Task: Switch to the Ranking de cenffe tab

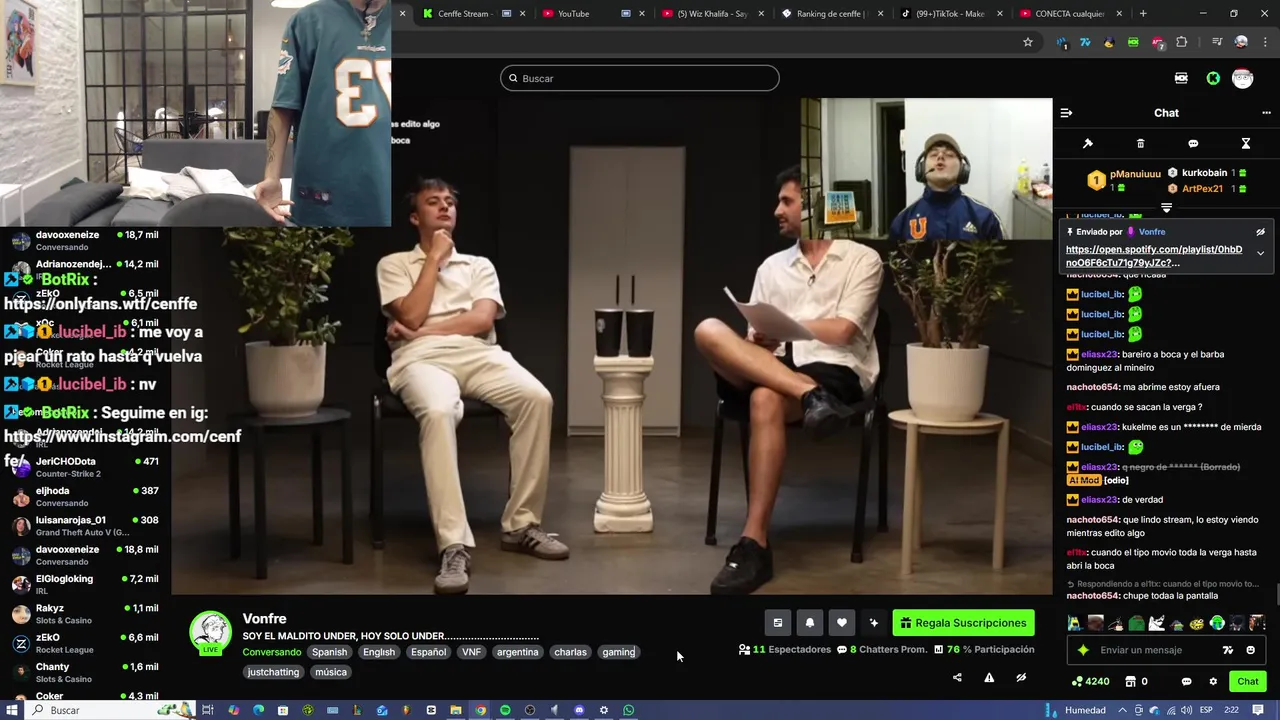Action: (830, 14)
